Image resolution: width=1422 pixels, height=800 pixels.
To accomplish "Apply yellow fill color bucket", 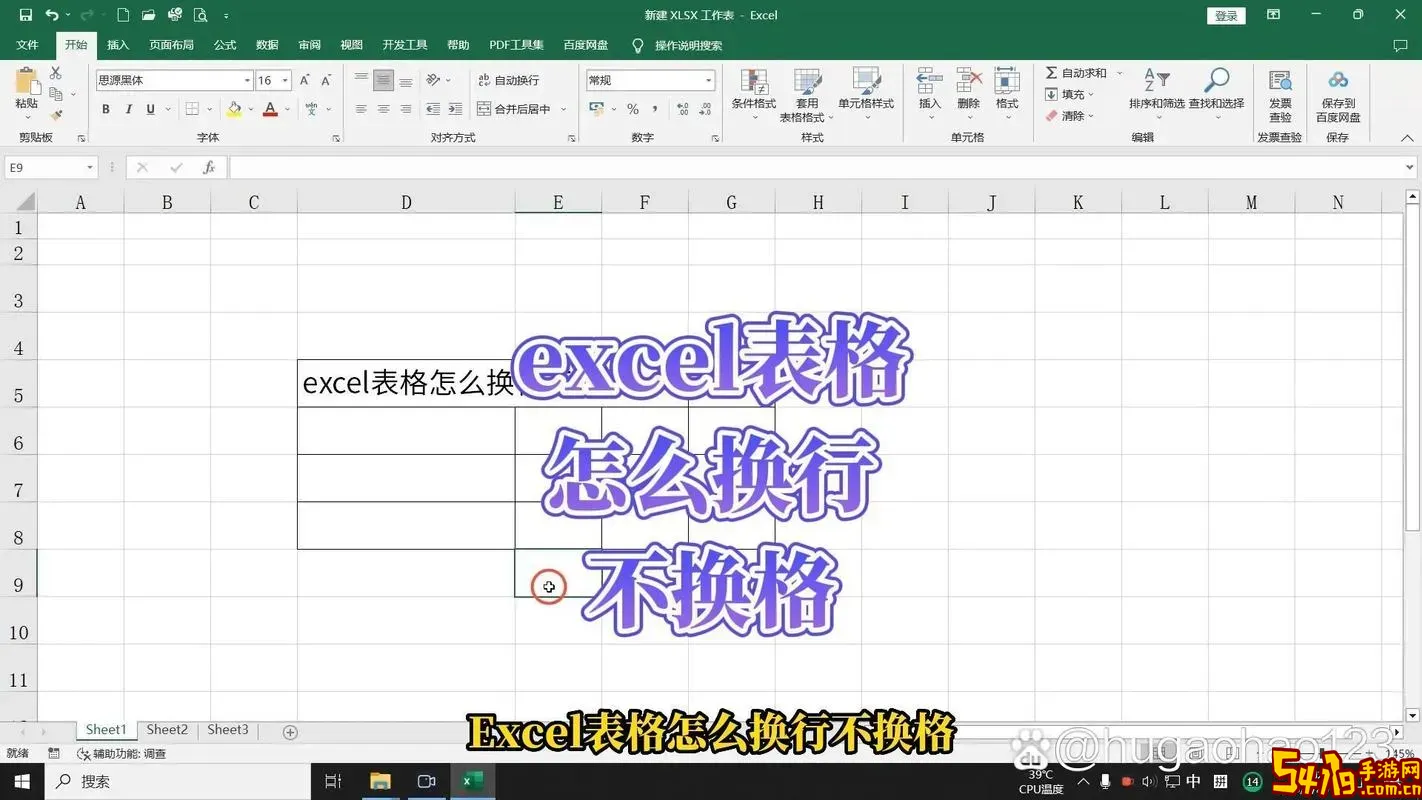I will 234,109.
